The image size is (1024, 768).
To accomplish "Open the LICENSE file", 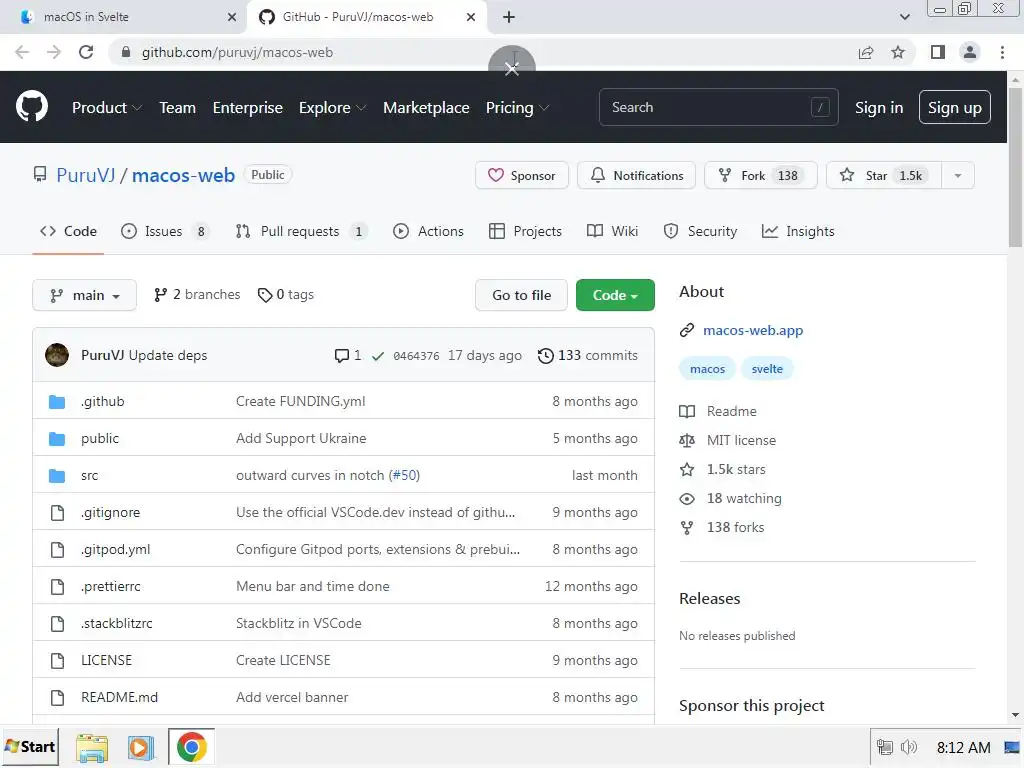I will 106,660.
